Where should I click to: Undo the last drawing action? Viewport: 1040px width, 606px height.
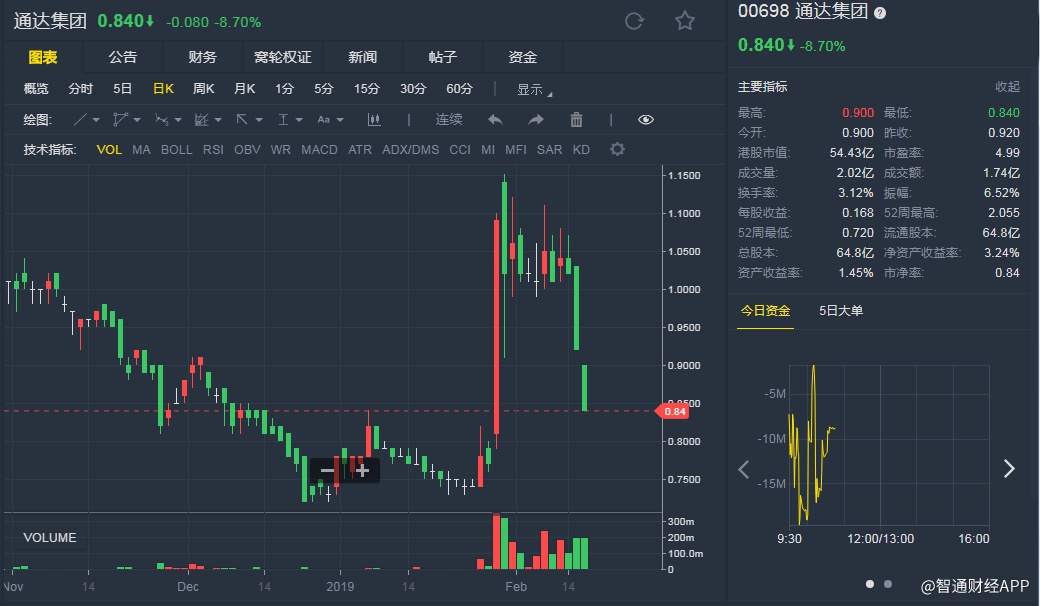tap(495, 120)
